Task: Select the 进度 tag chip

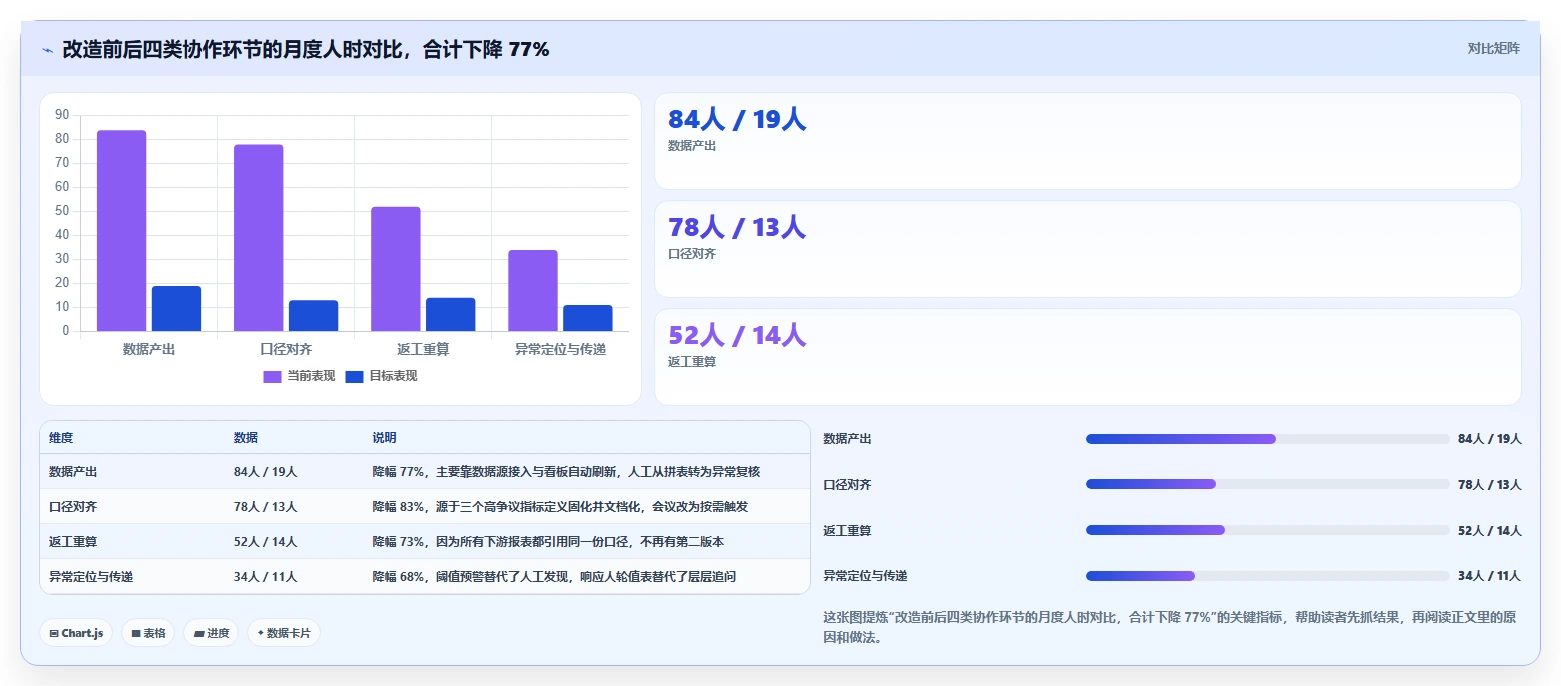Action: point(211,633)
